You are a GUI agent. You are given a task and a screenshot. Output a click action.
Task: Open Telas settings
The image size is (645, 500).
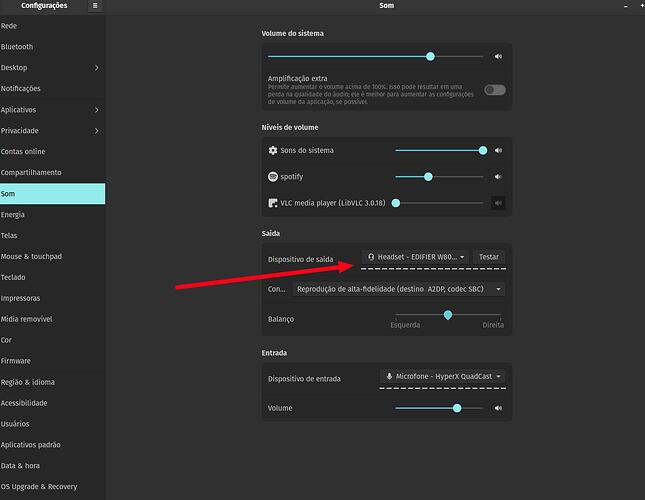pyautogui.click(x=53, y=235)
